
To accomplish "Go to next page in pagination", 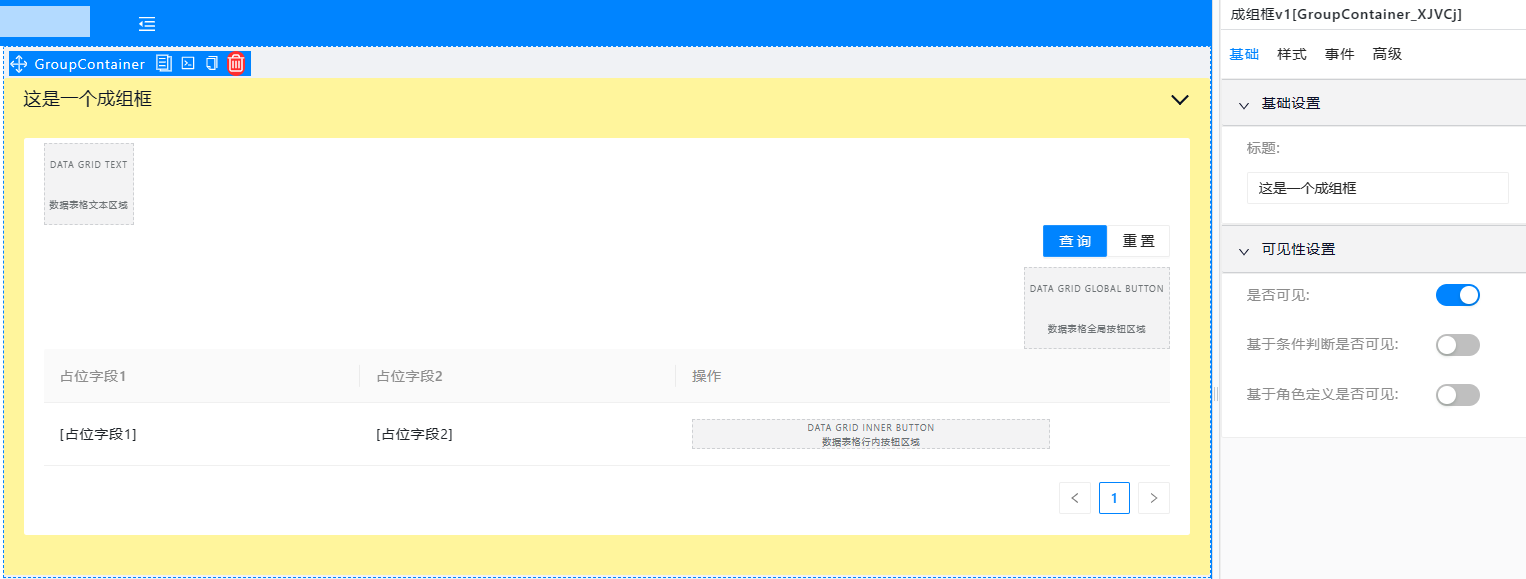I will [1154, 498].
